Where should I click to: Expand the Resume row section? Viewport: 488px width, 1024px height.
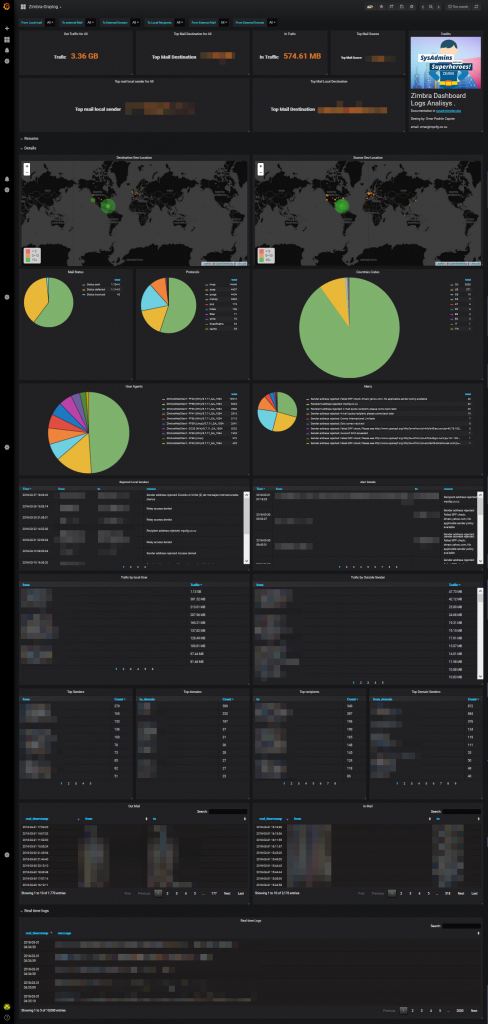(x=29, y=139)
